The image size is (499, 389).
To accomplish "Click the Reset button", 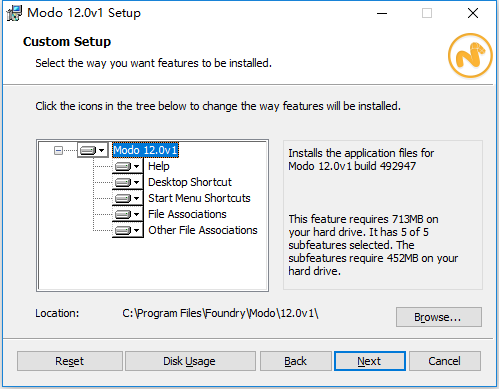I will 70,361.
